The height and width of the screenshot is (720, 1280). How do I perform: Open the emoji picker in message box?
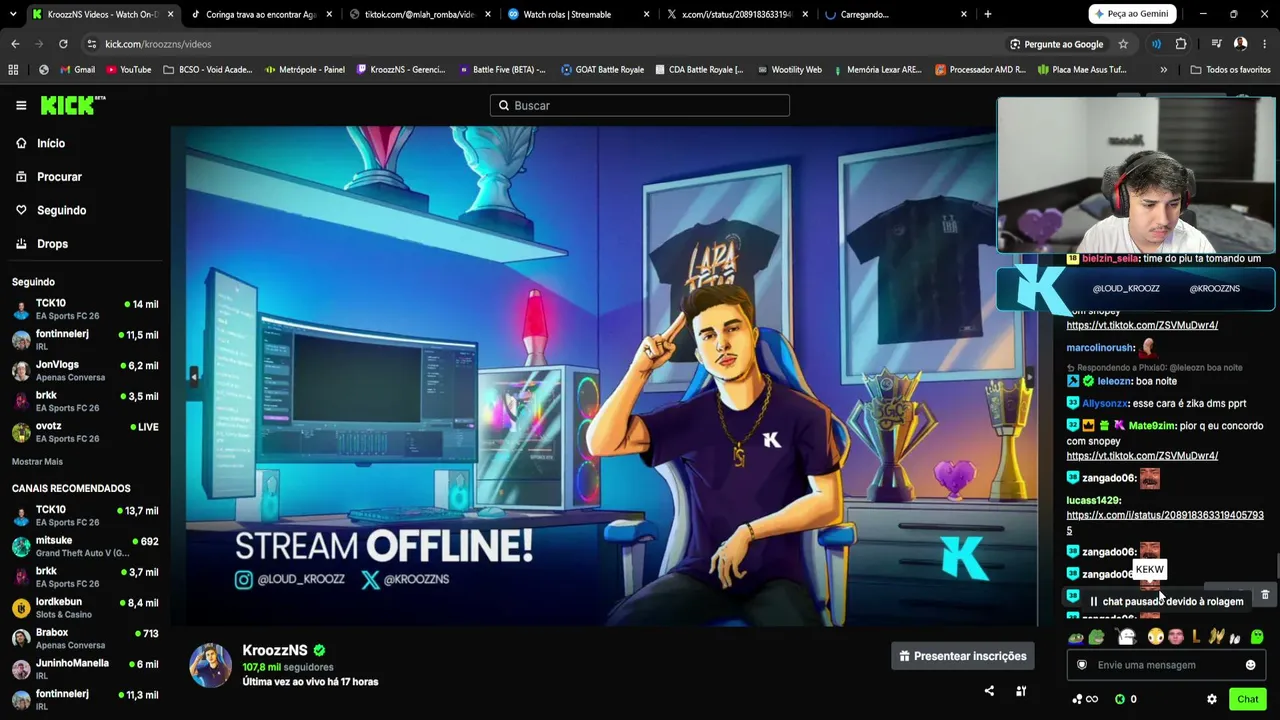[x=1250, y=665]
